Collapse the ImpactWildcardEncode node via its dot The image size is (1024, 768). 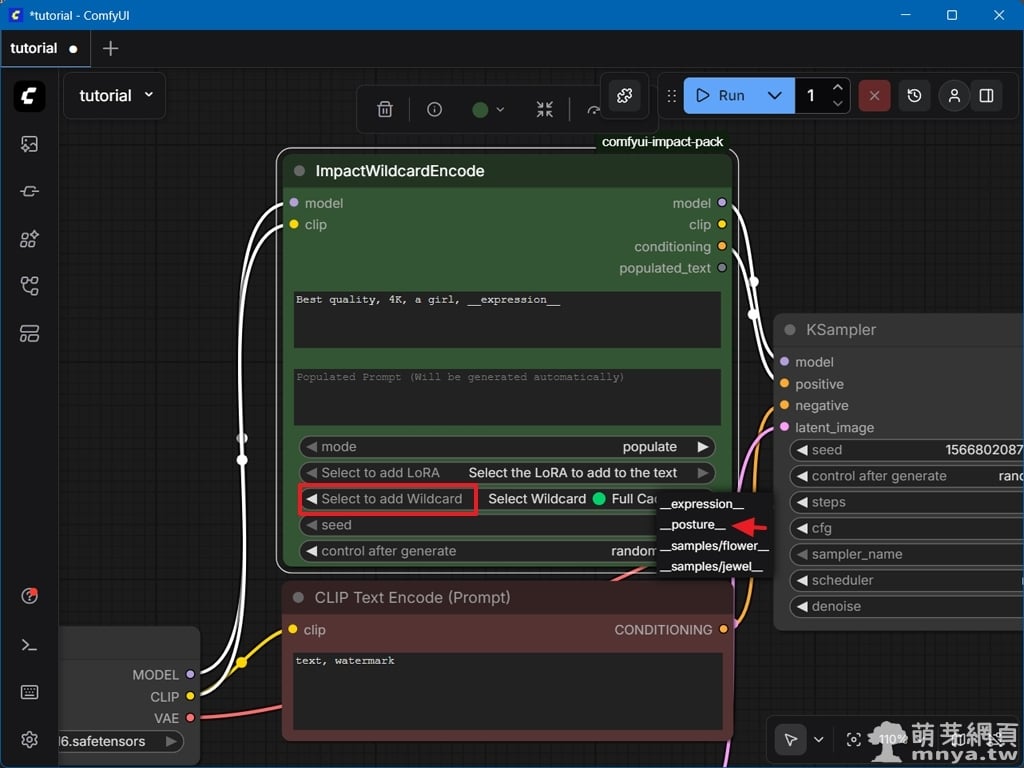(x=299, y=171)
